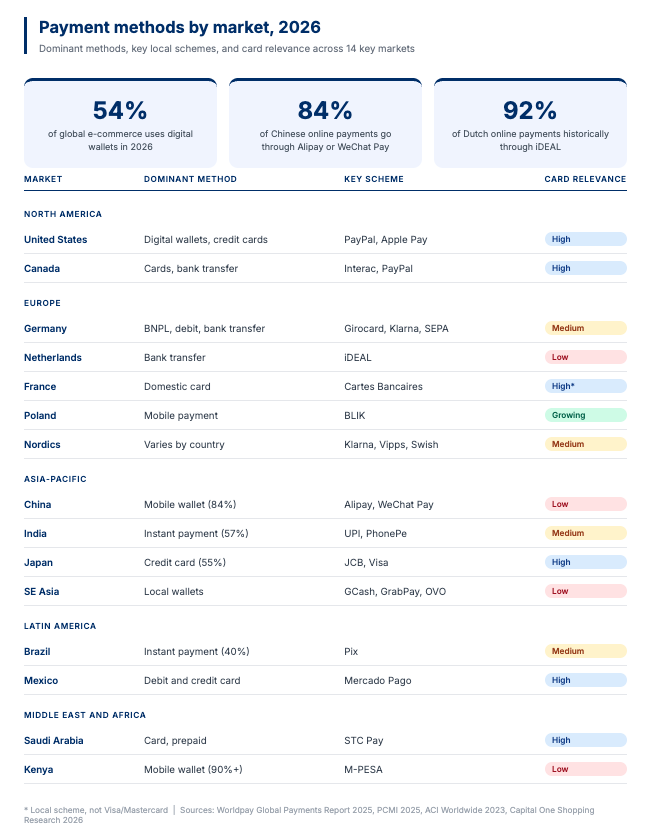This screenshot has width=650, height=839.
Task: Click the High* badge for France
Action: point(585,386)
